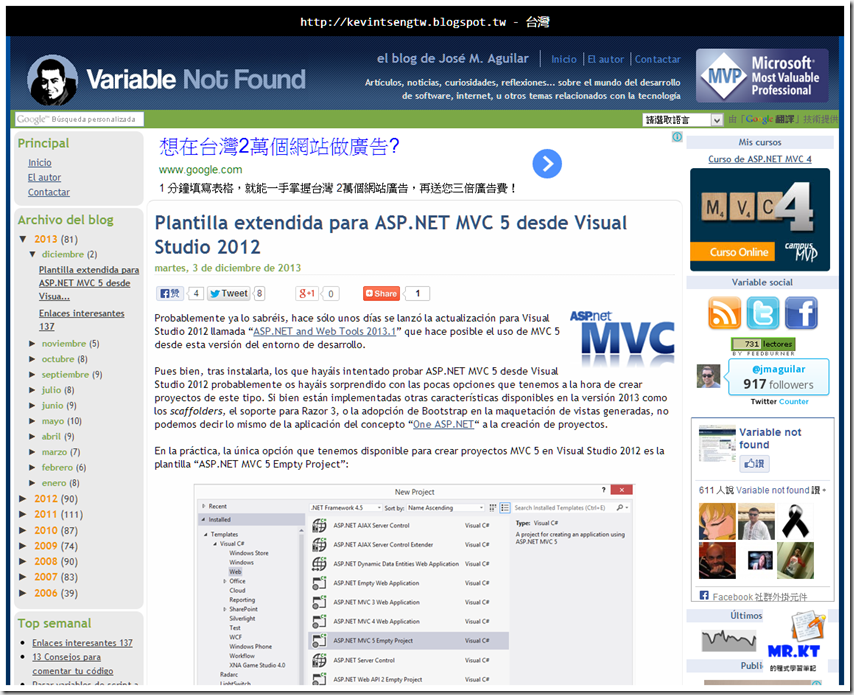Open the julio archive month
Viewport: 854px width, 695px height.
pyautogui.click(x=51, y=390)
